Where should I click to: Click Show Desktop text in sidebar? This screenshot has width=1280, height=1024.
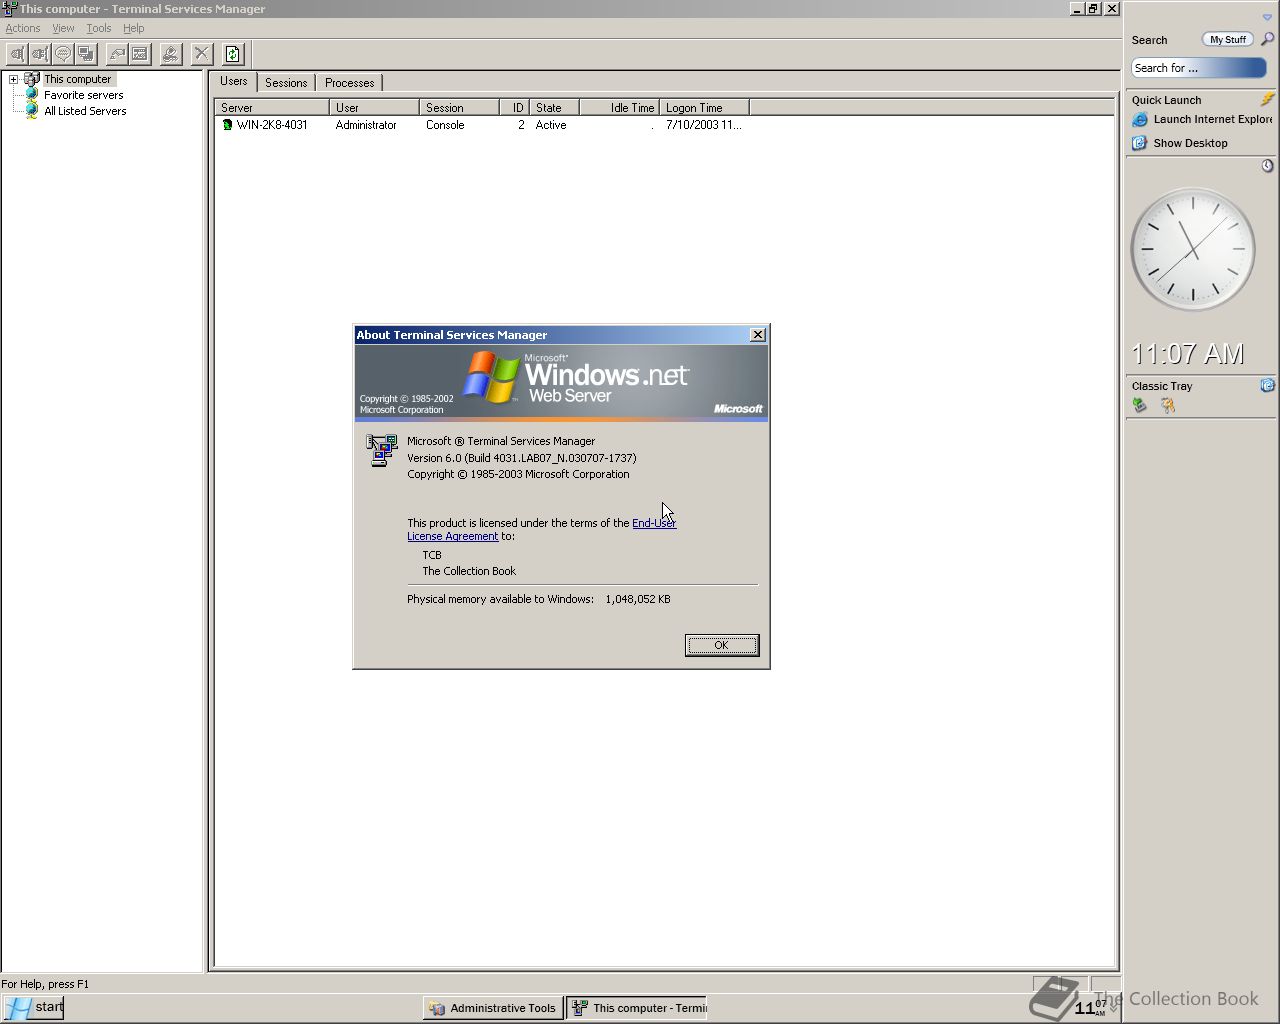point(1190,143)
